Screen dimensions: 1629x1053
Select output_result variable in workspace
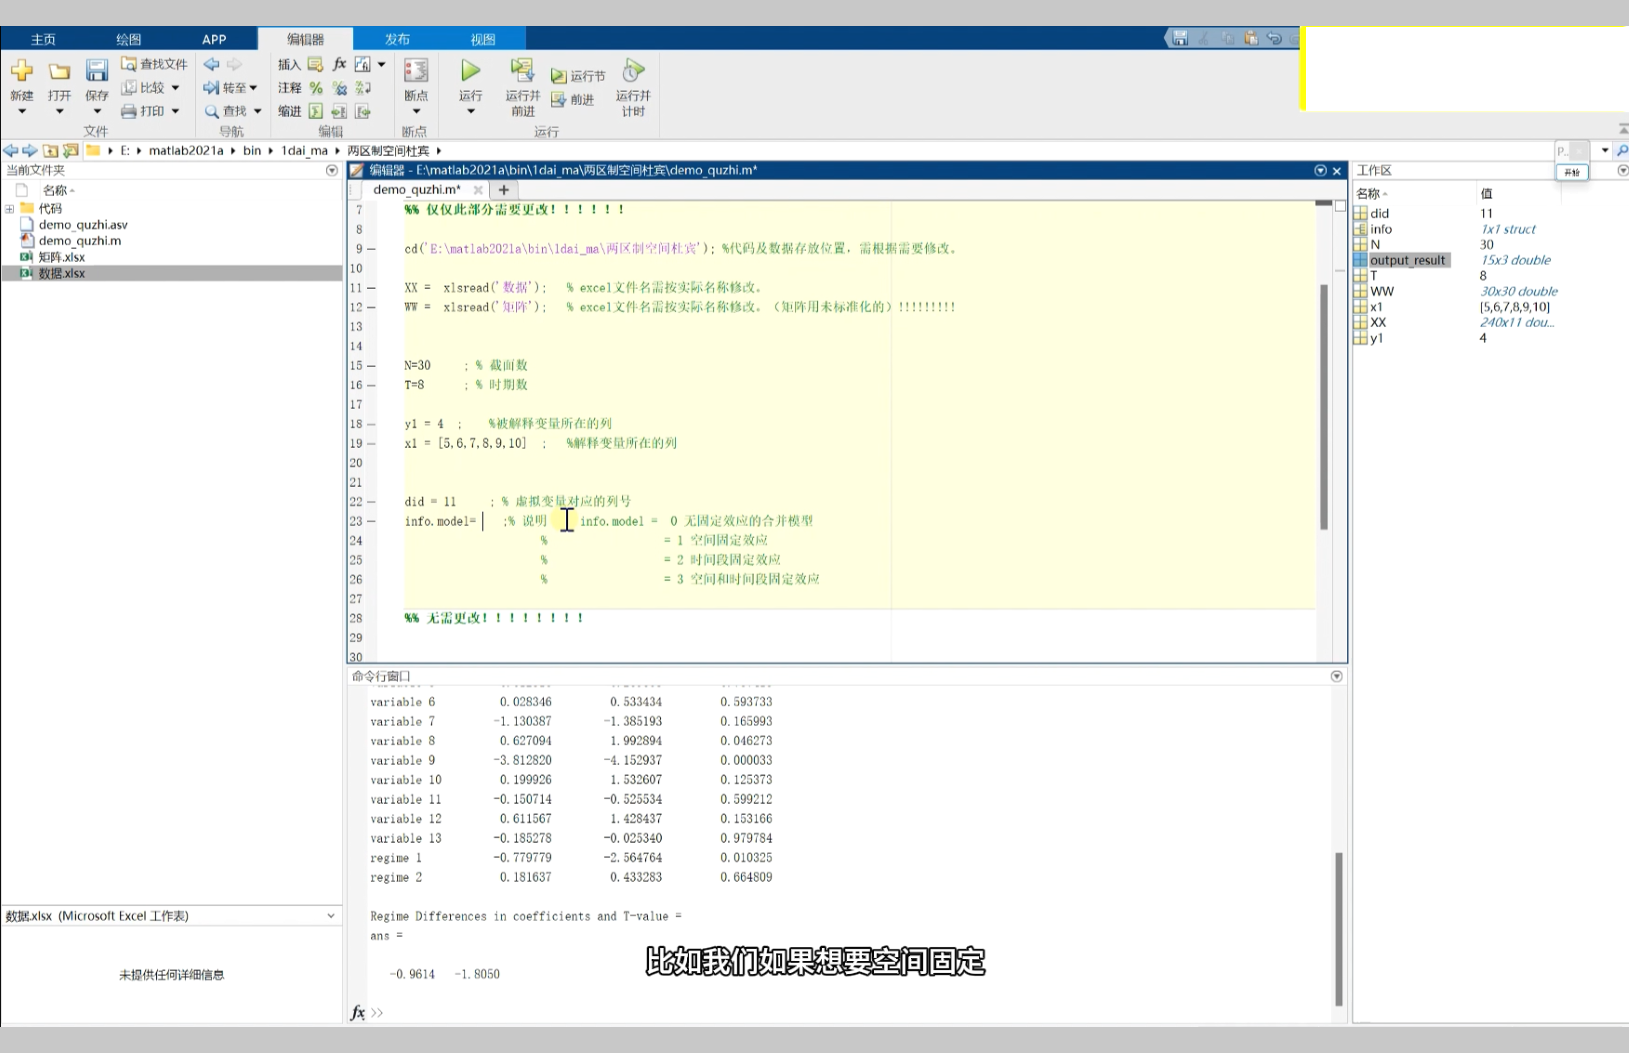(1406, 260)
